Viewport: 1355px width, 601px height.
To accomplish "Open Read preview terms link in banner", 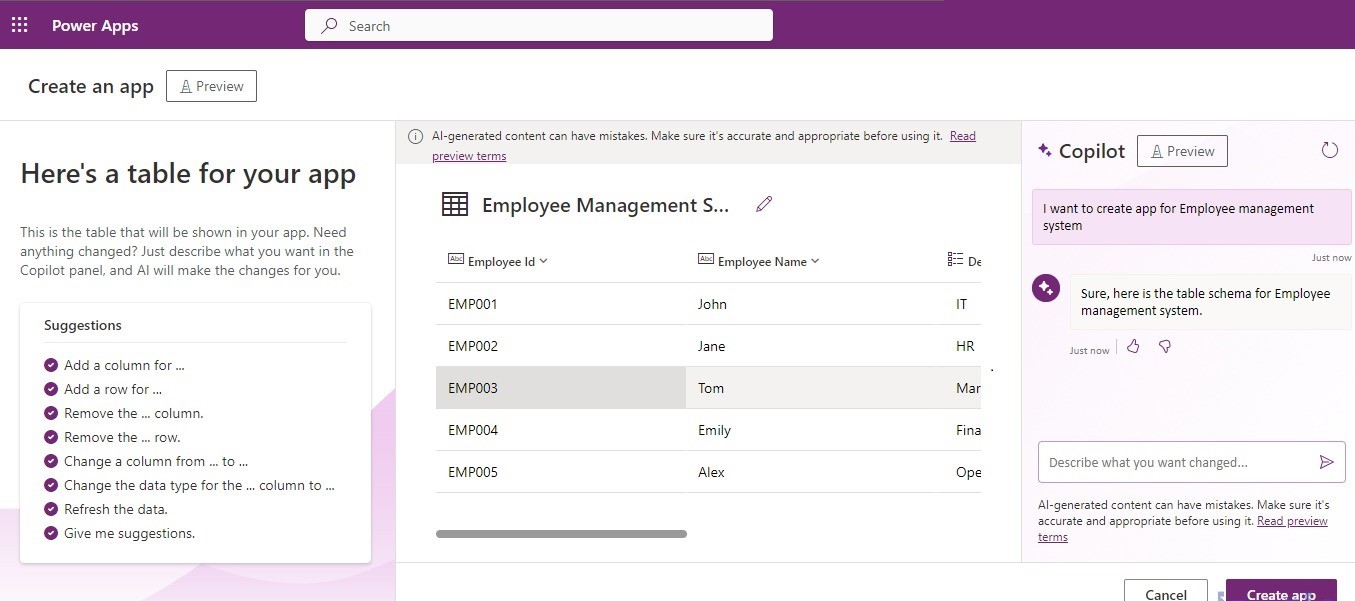I will (x=962, y=136).
